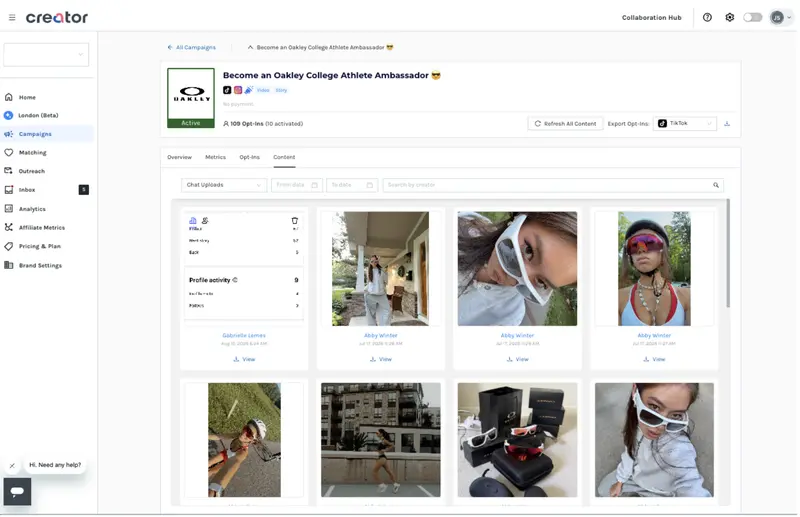The height and width of the screenshot is (517, 800).
Task: Click the Instagram platform icon under campaign title
Action: point(238,90)
